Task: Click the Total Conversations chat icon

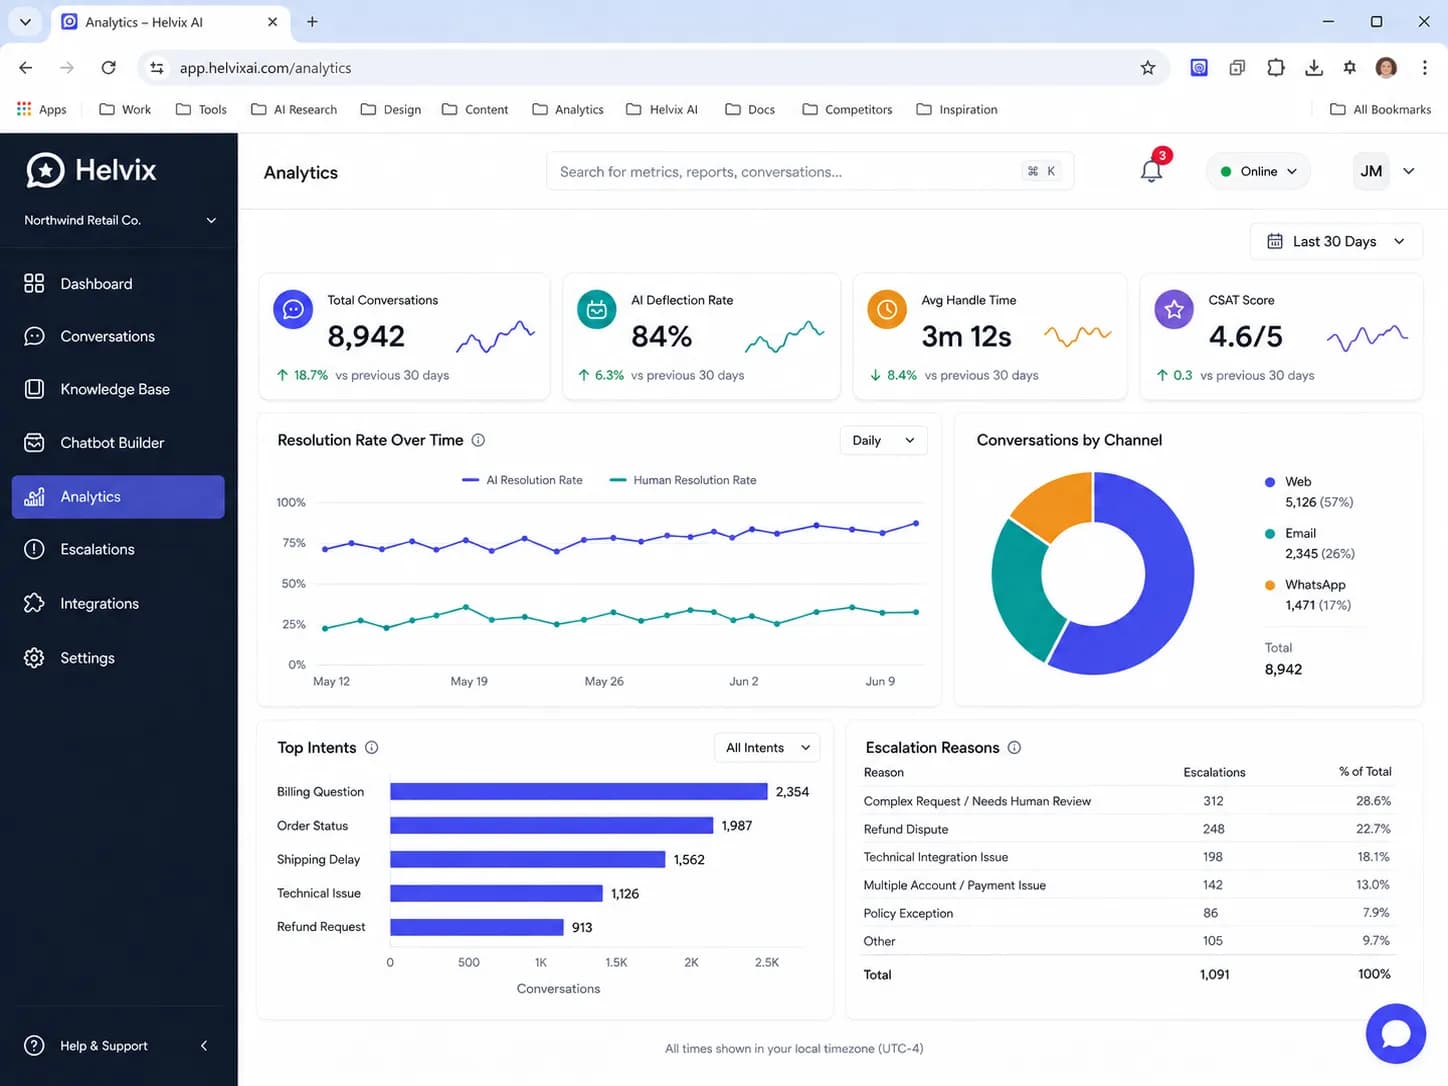Action: (293, 310)
